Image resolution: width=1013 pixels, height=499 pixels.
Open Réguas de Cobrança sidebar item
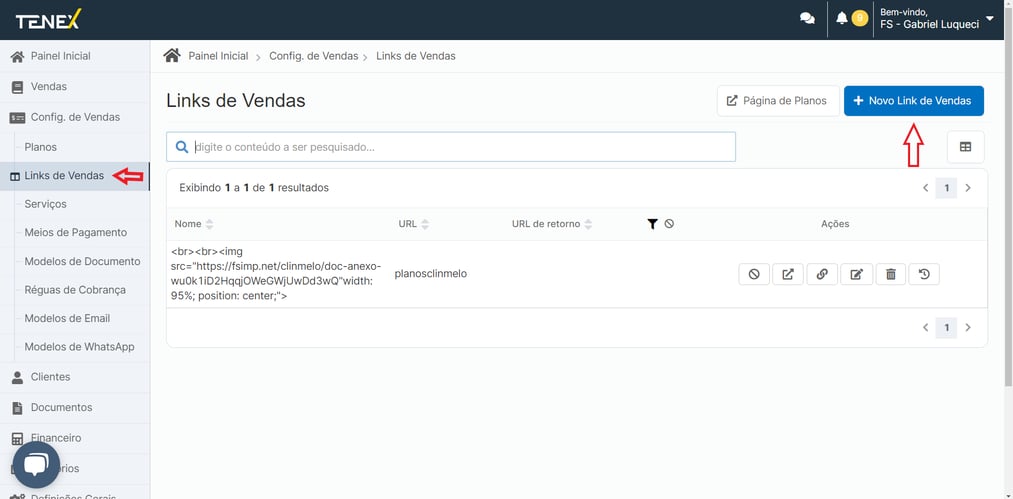pos(75,290)
